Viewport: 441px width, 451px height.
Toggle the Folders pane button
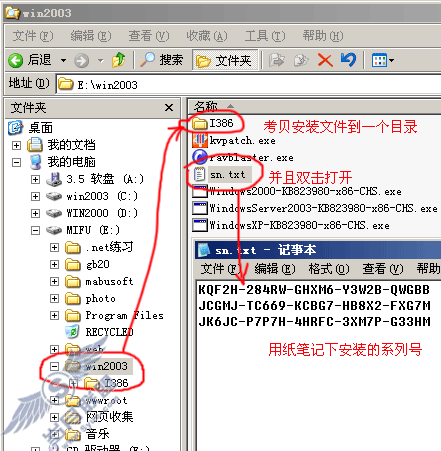(225, 60)
